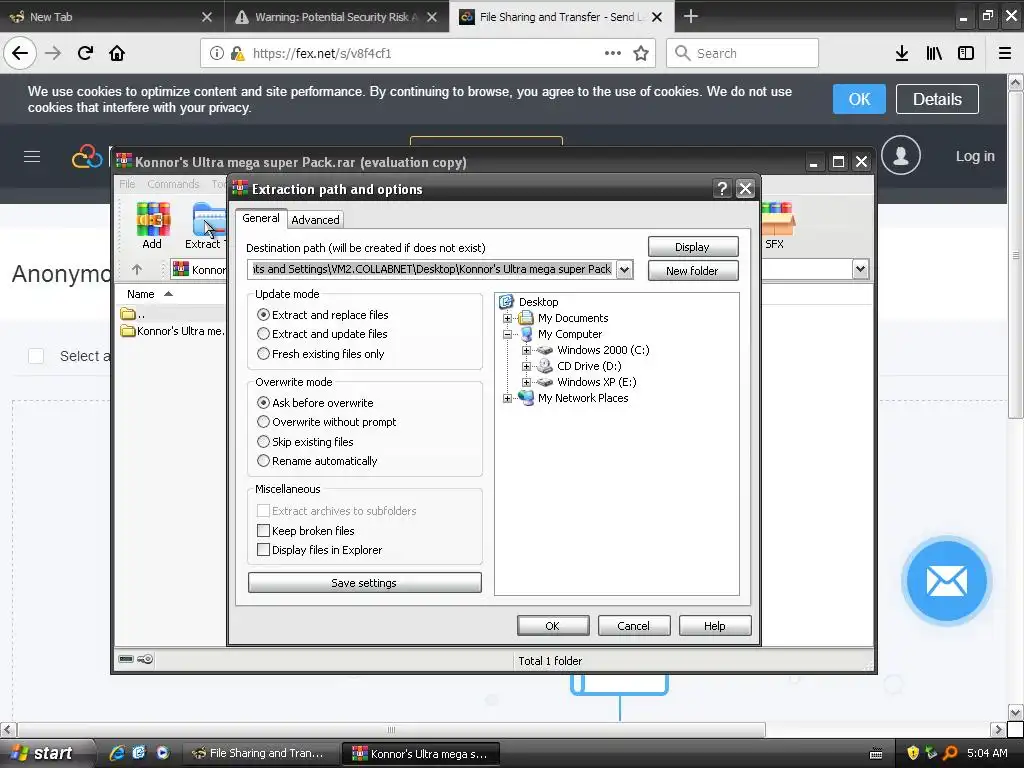Expand My Network Places node
This screenshot has height=768, width=1024.
[507, 398]
